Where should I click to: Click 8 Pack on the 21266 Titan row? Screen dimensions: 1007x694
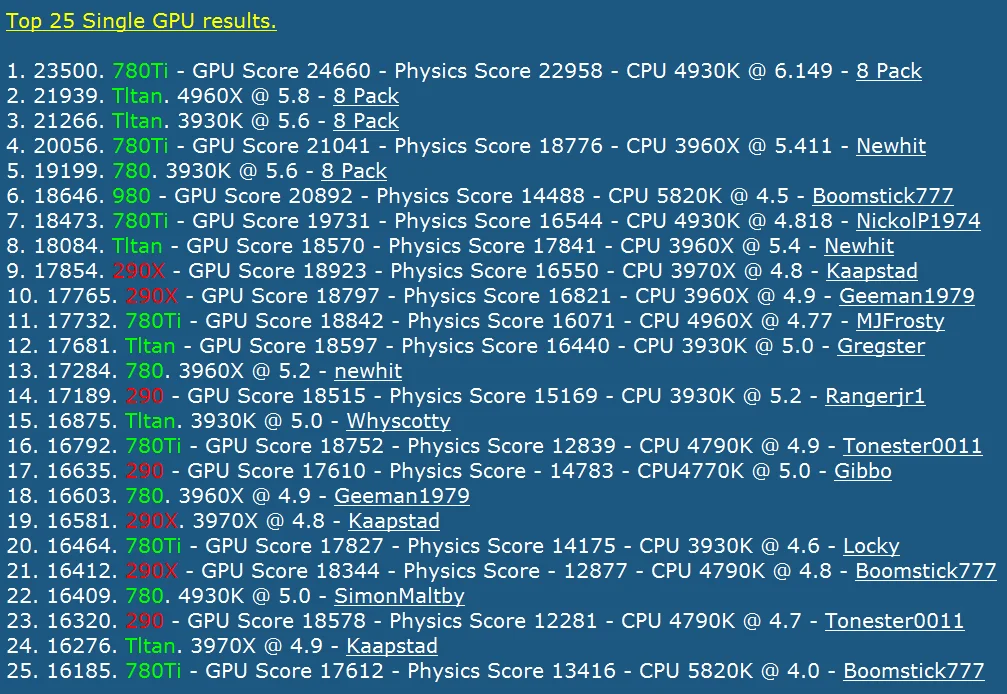click(x=366, y=121)
